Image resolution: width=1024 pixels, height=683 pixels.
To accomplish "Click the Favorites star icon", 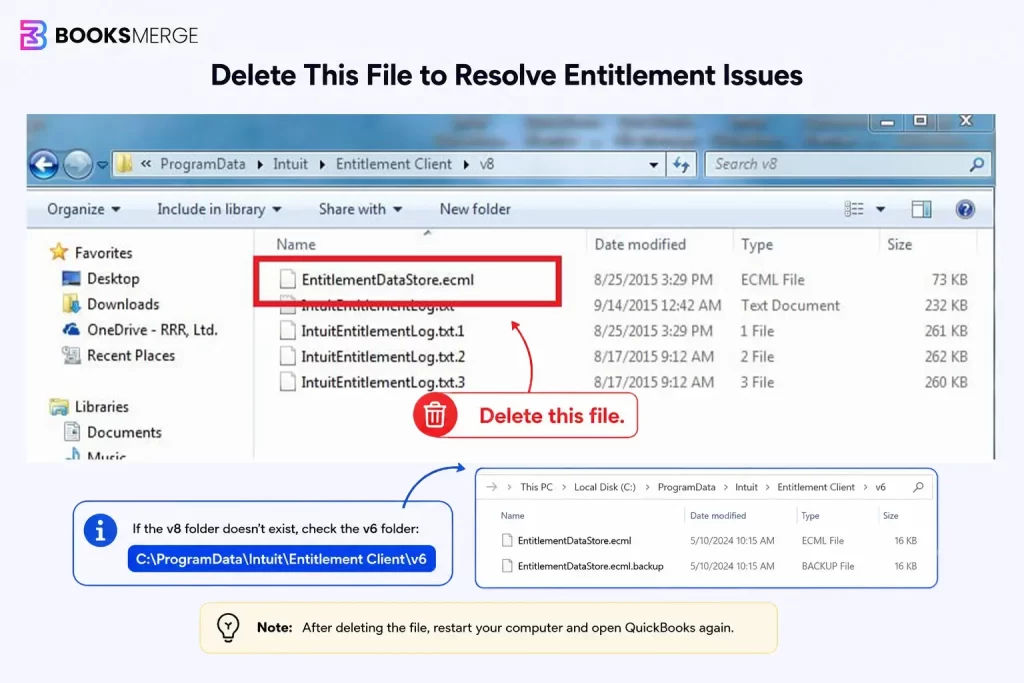I will pyautogui.click(x=59, y=252).
